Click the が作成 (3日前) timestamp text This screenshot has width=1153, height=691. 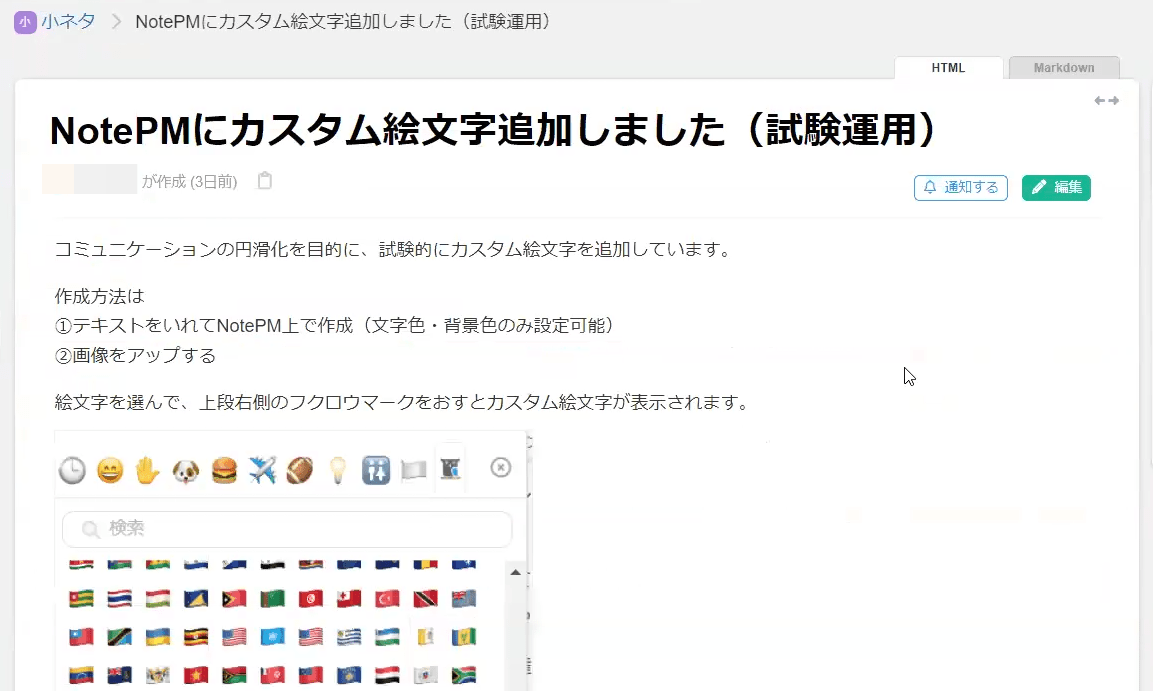point(190,182)
